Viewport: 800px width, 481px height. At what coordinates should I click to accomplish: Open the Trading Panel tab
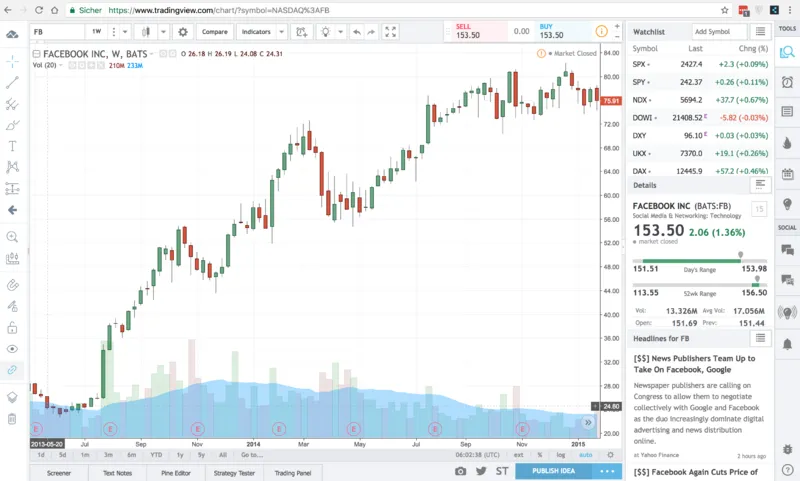pyautogui.click(x=293, y=473)
